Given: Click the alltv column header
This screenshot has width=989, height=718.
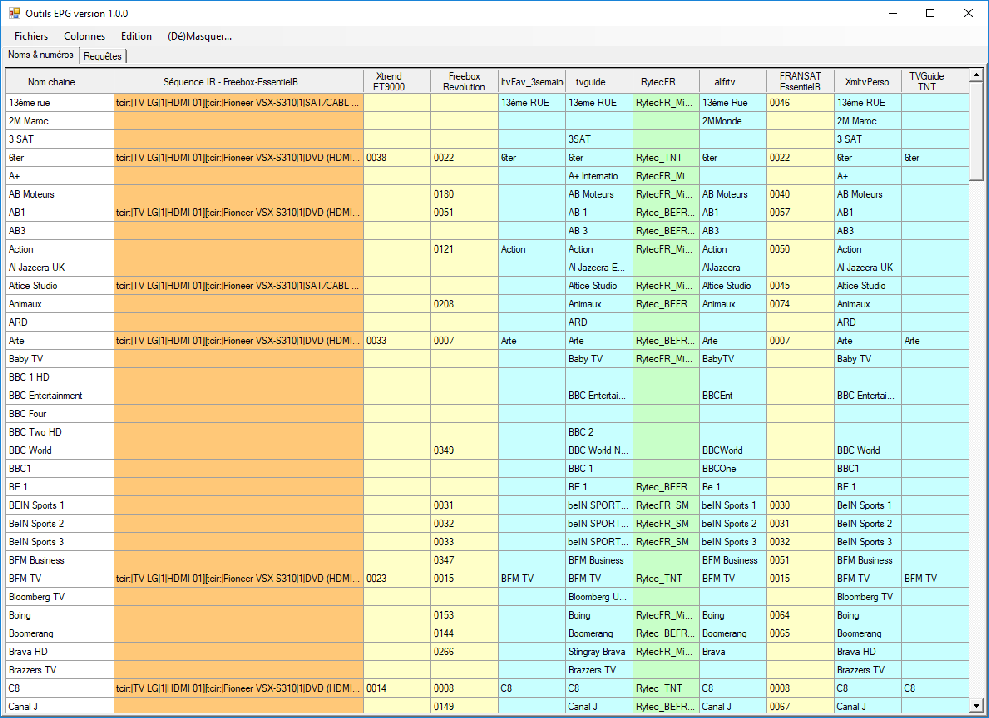Looking at the screenshot, I should tap(733, 81).
